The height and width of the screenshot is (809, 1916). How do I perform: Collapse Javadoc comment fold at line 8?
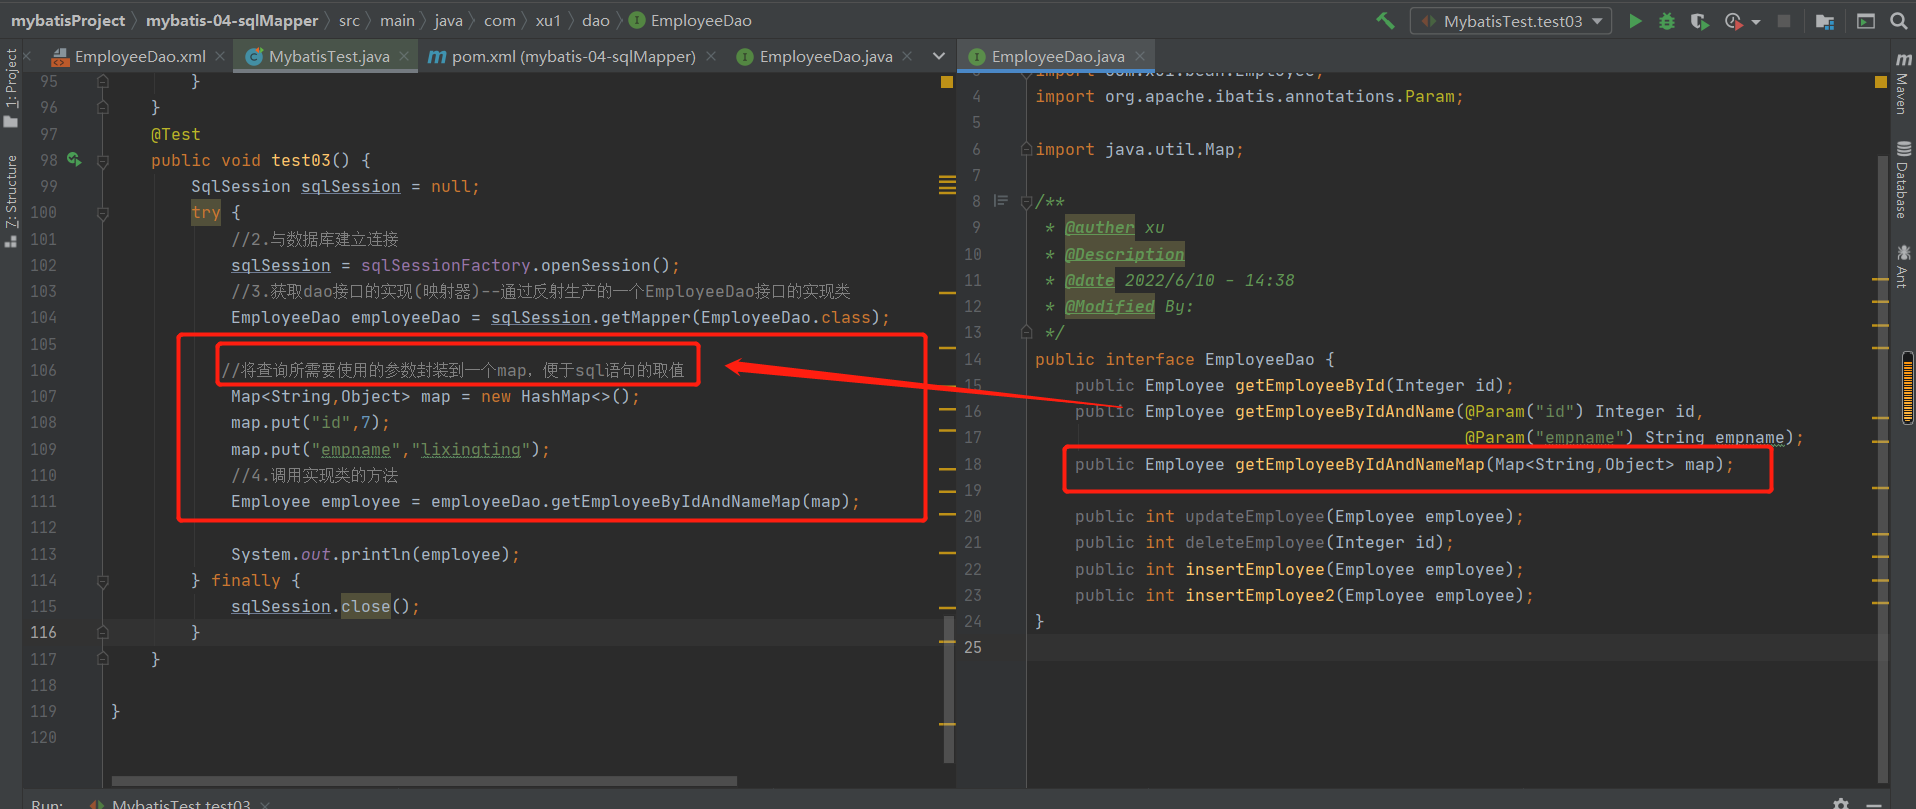click(1026, 202)
